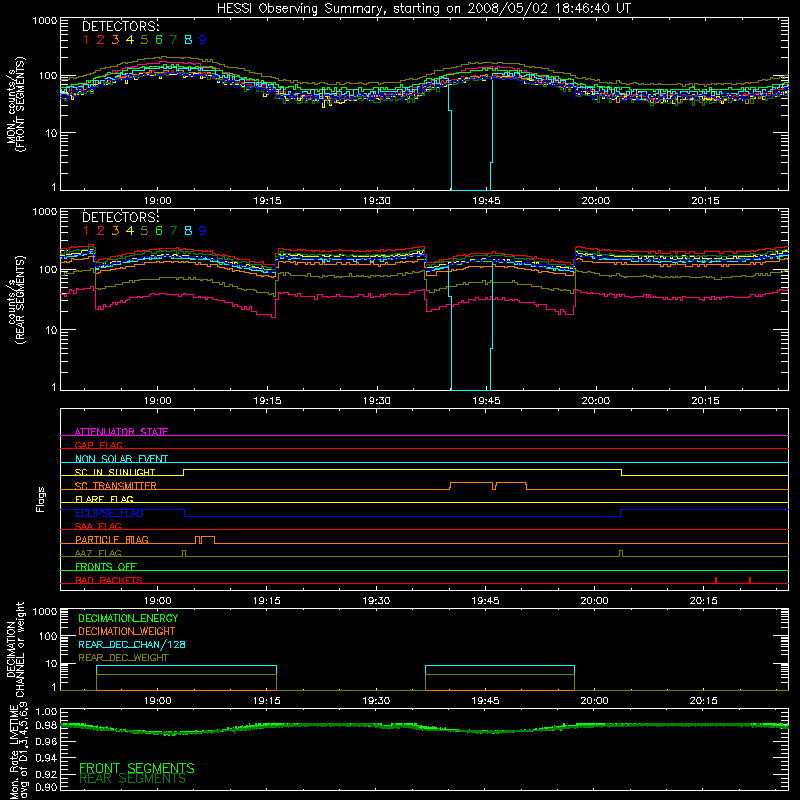
Task: Click the PARTICLE_FLAG label
Action: coord(112,539)
